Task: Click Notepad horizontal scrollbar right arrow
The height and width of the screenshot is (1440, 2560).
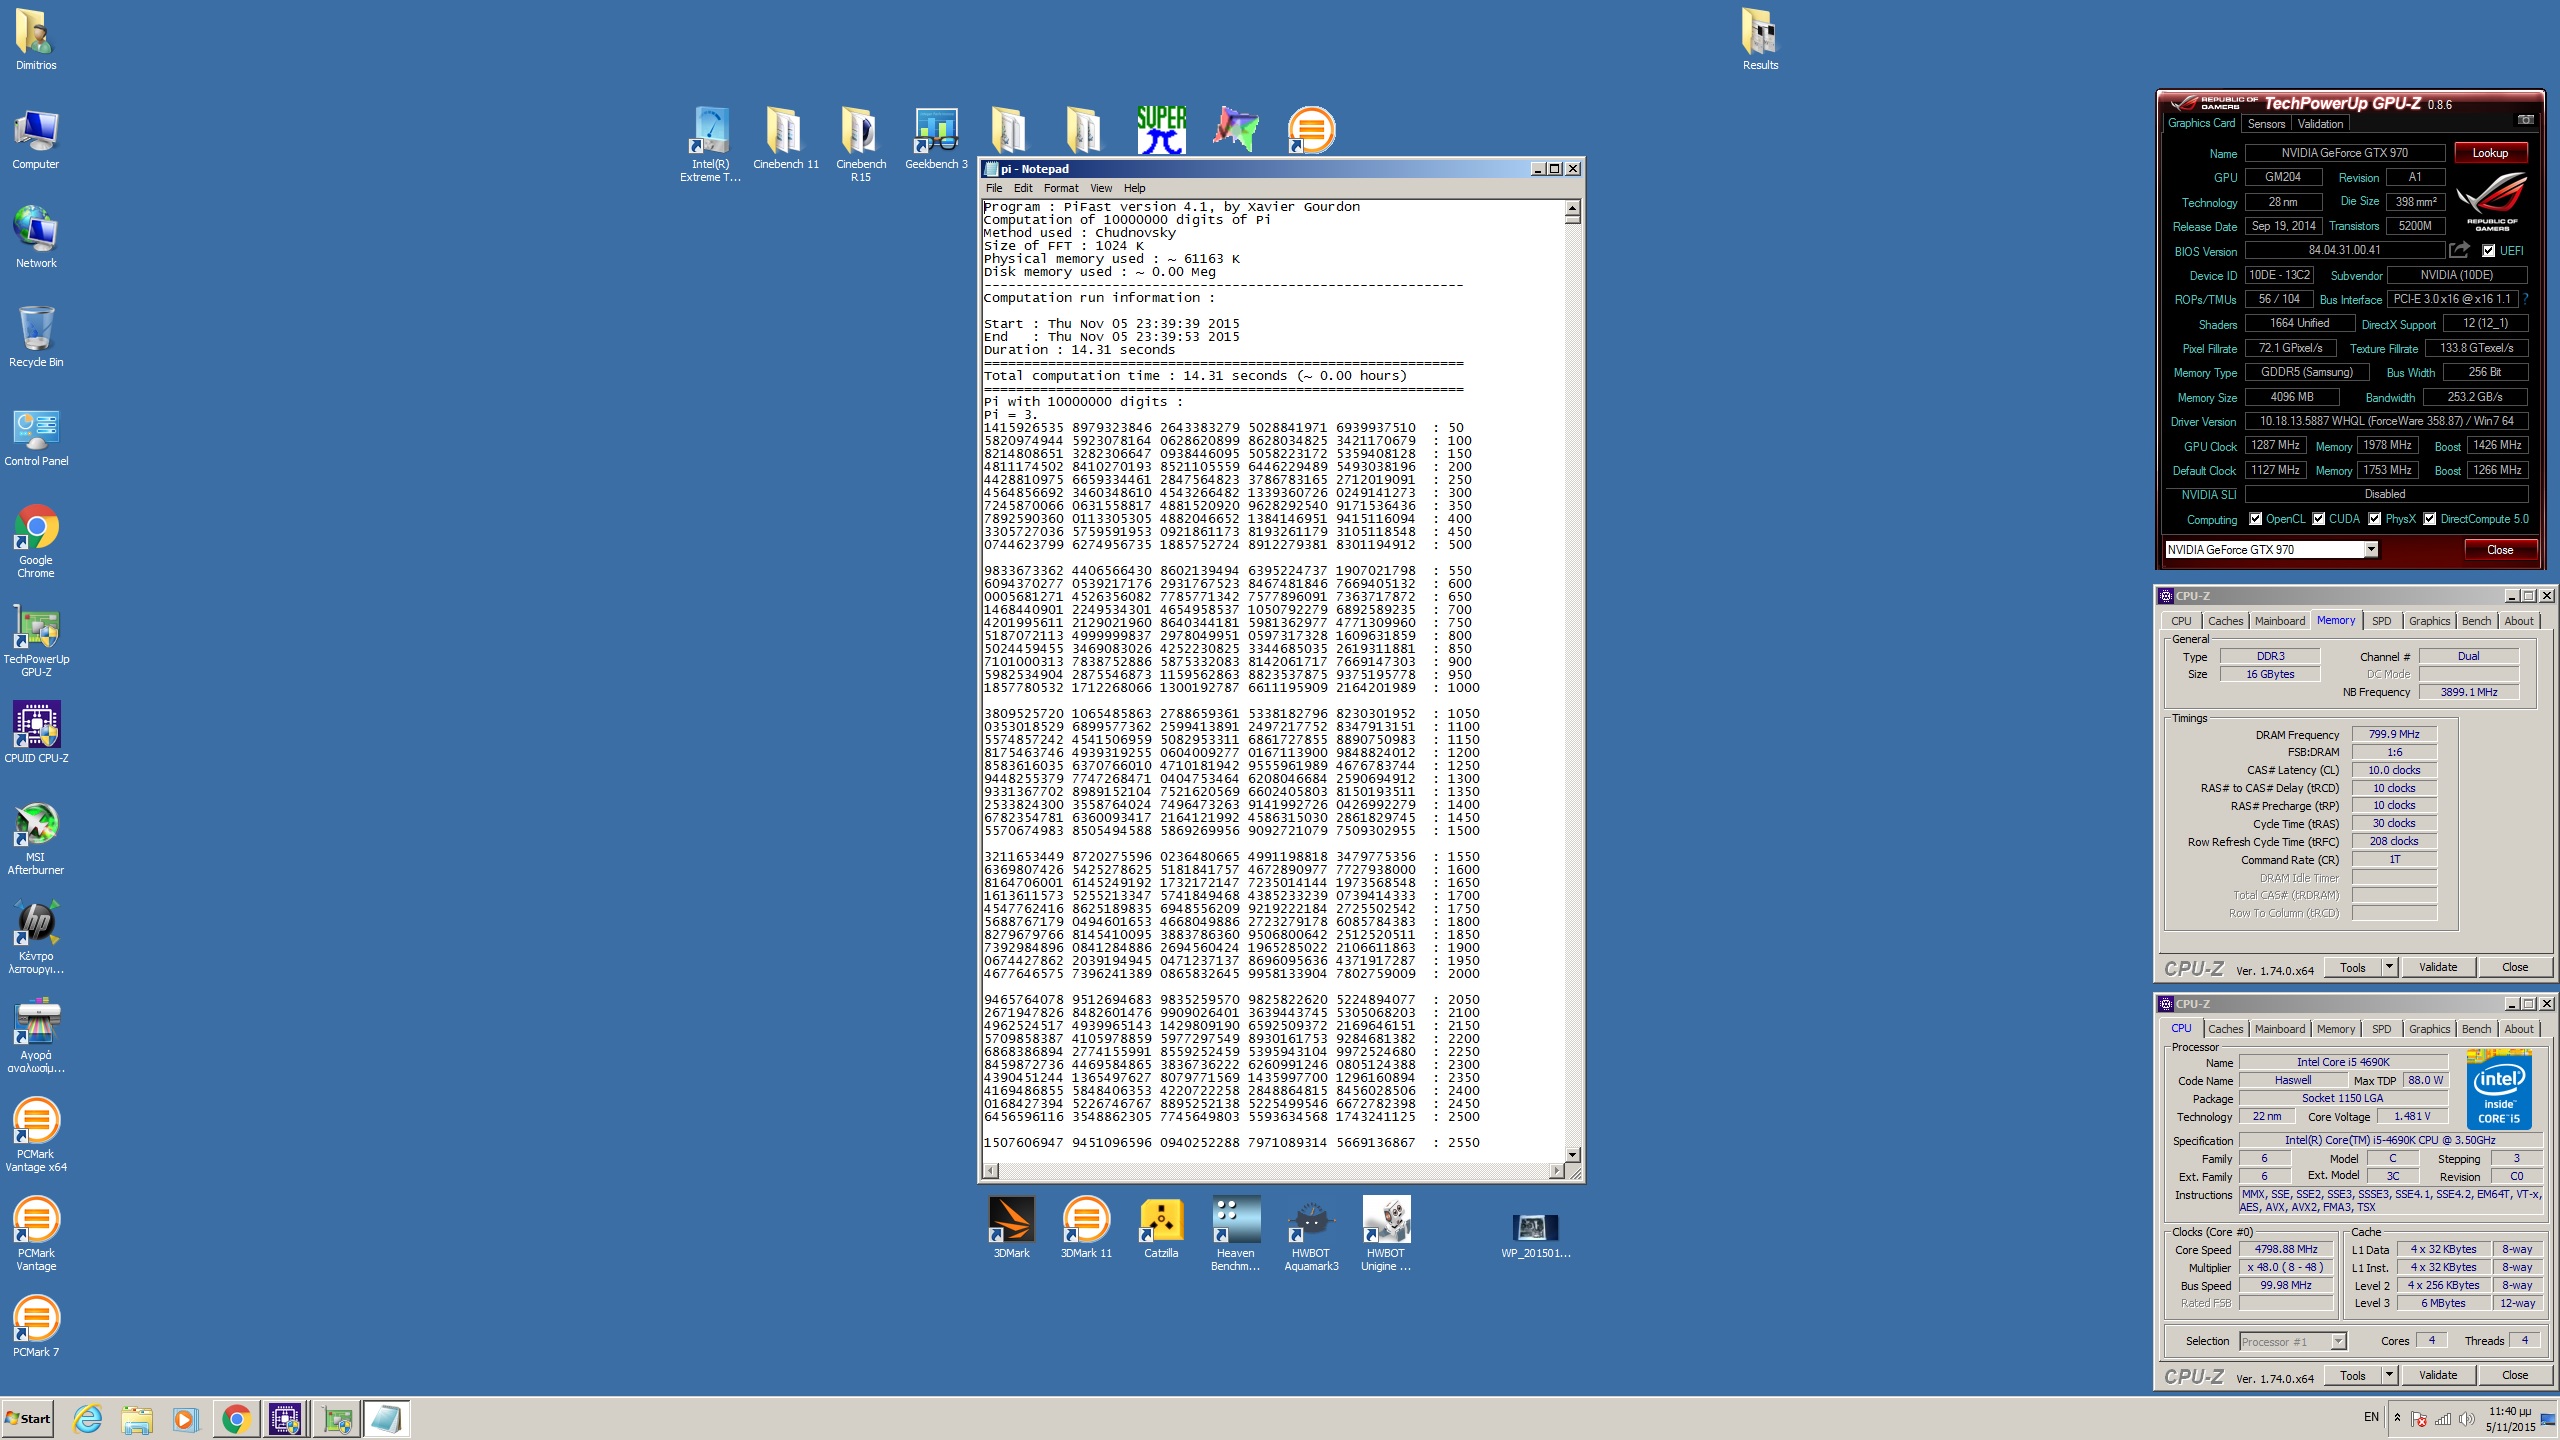Action: pos(1556,1171)
